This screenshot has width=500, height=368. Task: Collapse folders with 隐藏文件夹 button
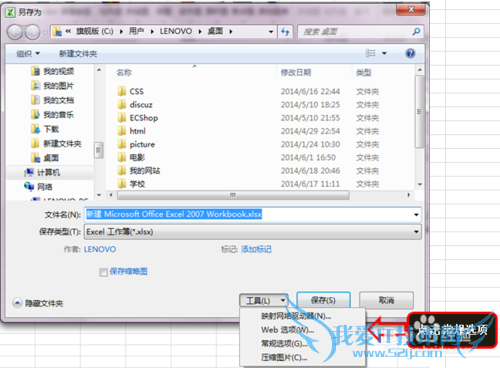[38, 303]
